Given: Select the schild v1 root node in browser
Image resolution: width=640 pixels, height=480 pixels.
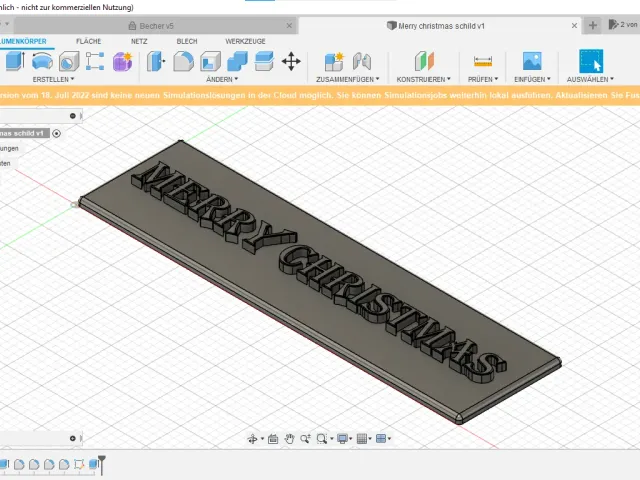Looking at the screenshot, I should pyautogui.click(x=24, y=133).
